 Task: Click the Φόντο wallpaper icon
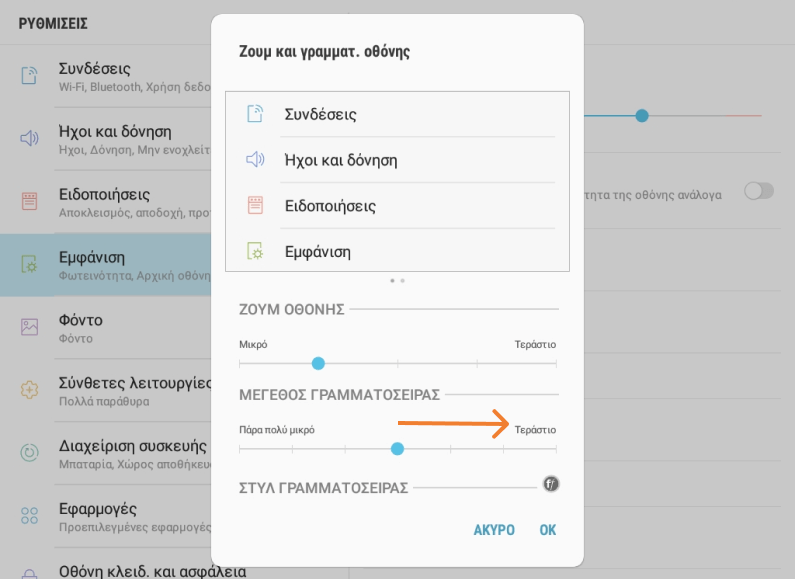(30, 327)
